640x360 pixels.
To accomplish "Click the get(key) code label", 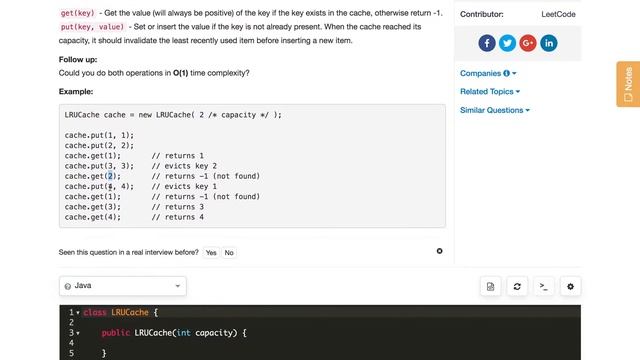I will point(78,13).
